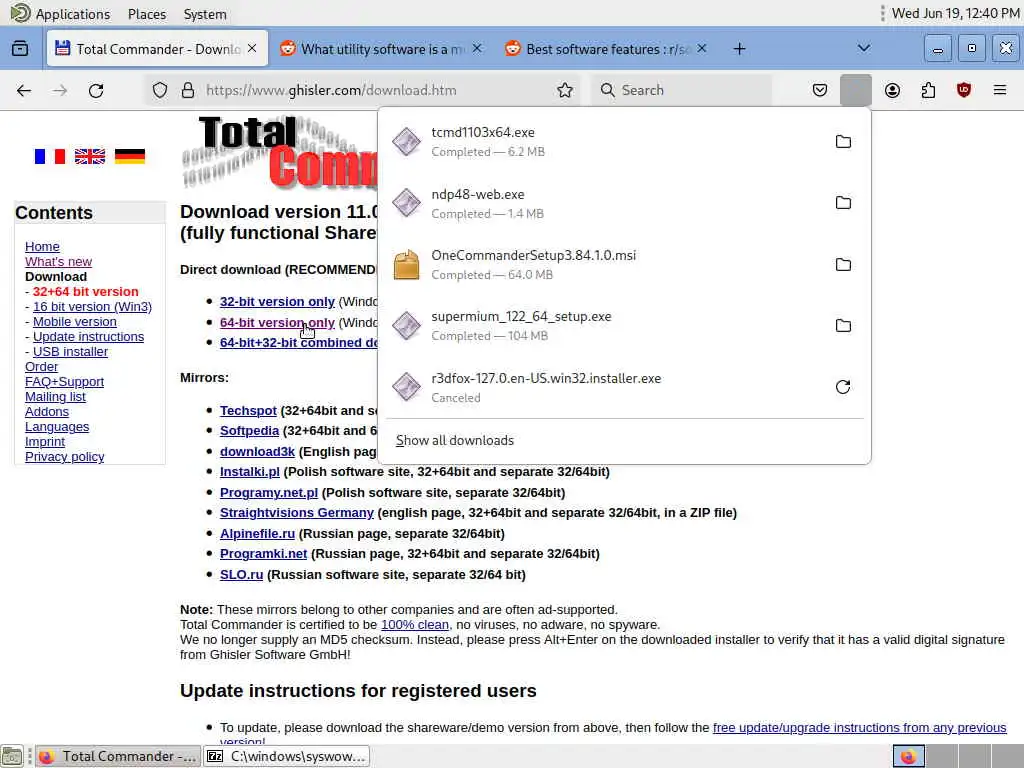Switch to C:\windows\syswow taskbar window
Viewport: 1024px width, 768px height.
(x=287, y=756)
